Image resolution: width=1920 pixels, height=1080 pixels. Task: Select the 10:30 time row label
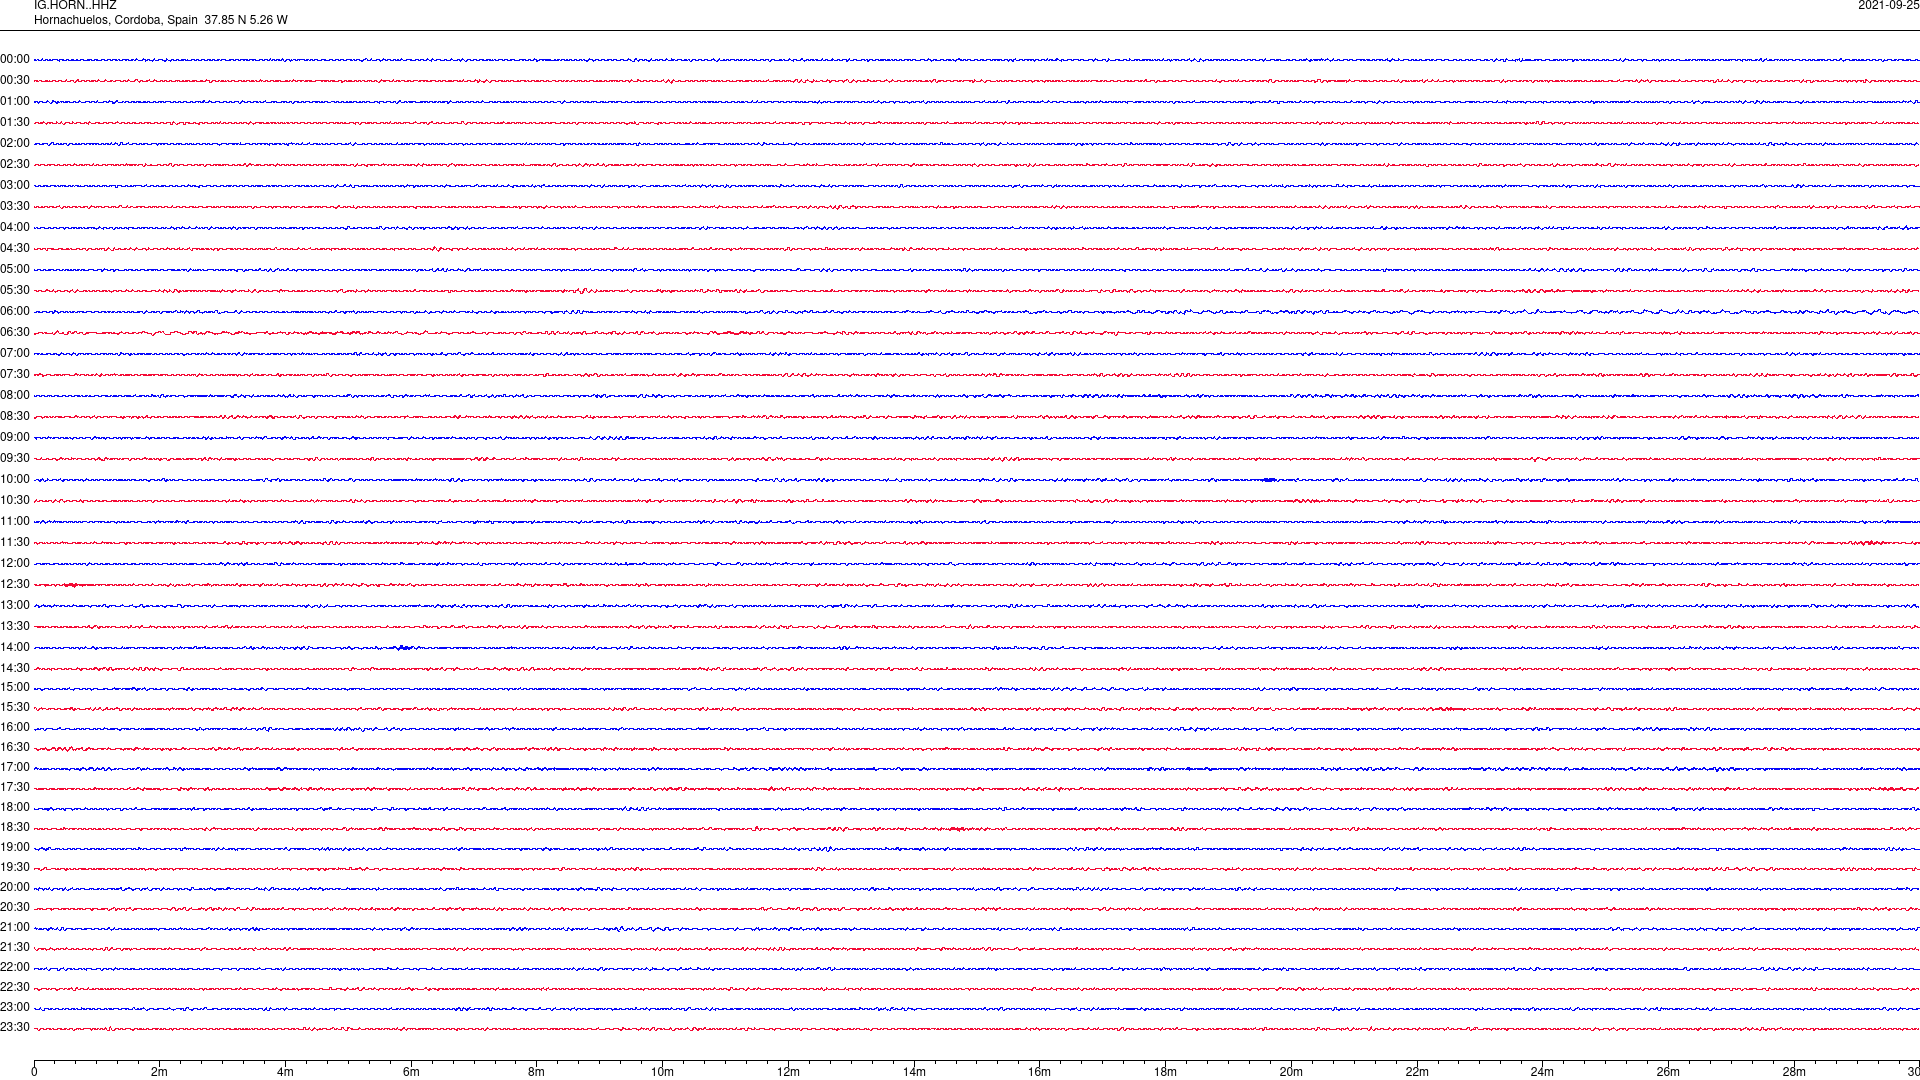[15, 500]
